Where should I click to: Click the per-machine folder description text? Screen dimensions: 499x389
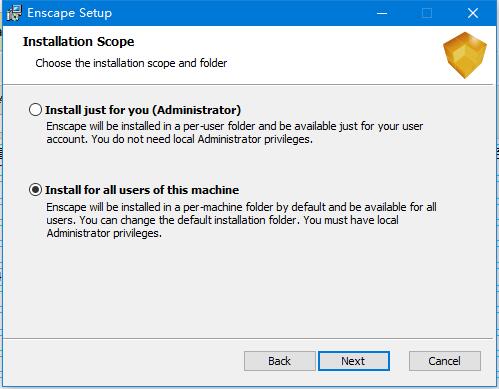[x=241, y=220]
